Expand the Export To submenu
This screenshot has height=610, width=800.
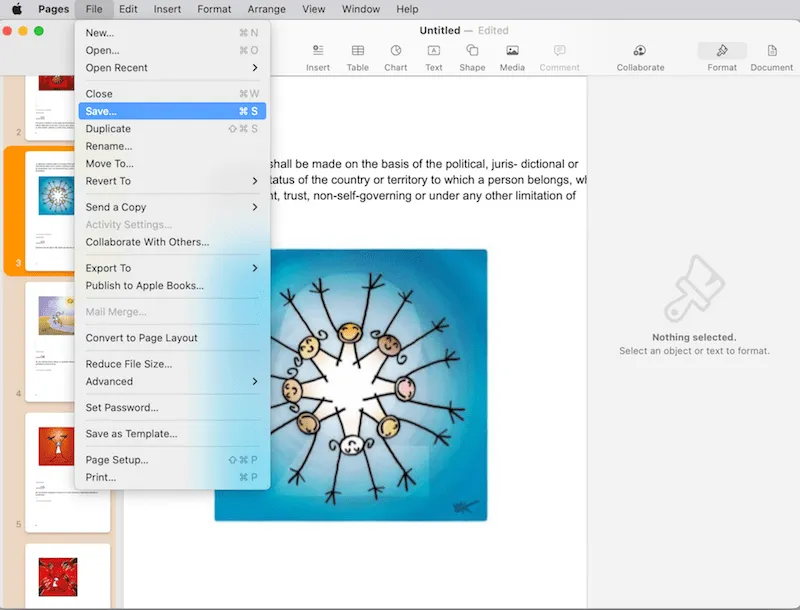pyautogui.click(x=110, y=267)
